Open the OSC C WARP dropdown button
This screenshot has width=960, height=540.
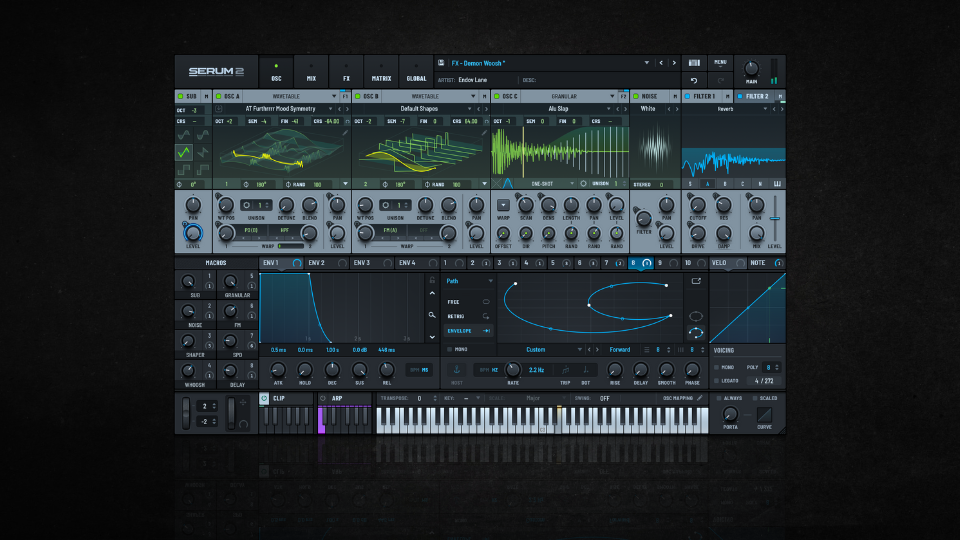click(503, 205)
